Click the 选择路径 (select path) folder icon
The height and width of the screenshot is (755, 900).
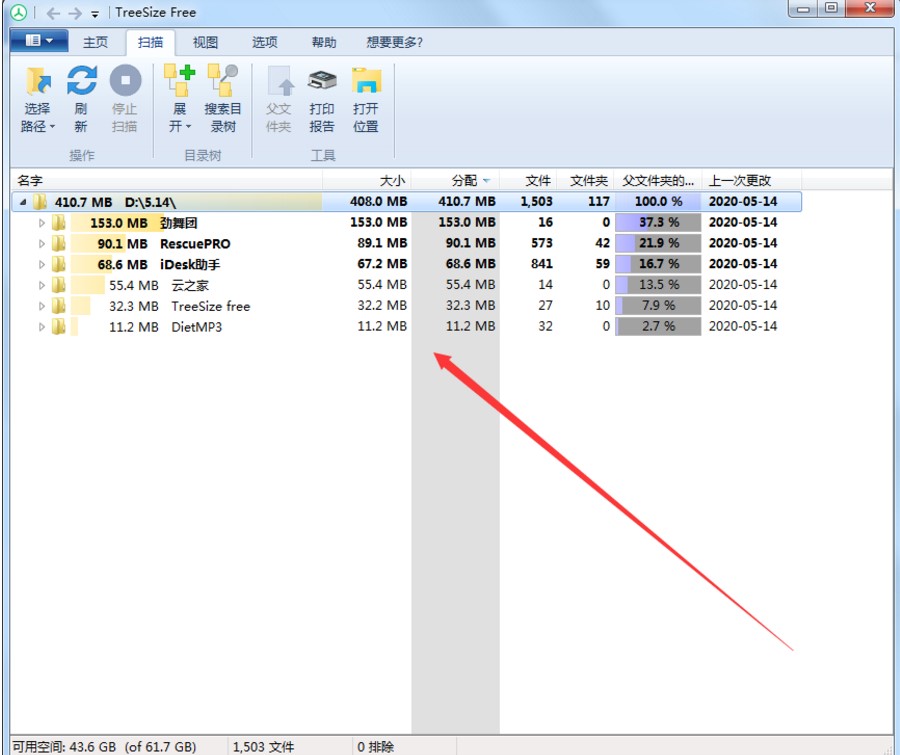[38, 82]
